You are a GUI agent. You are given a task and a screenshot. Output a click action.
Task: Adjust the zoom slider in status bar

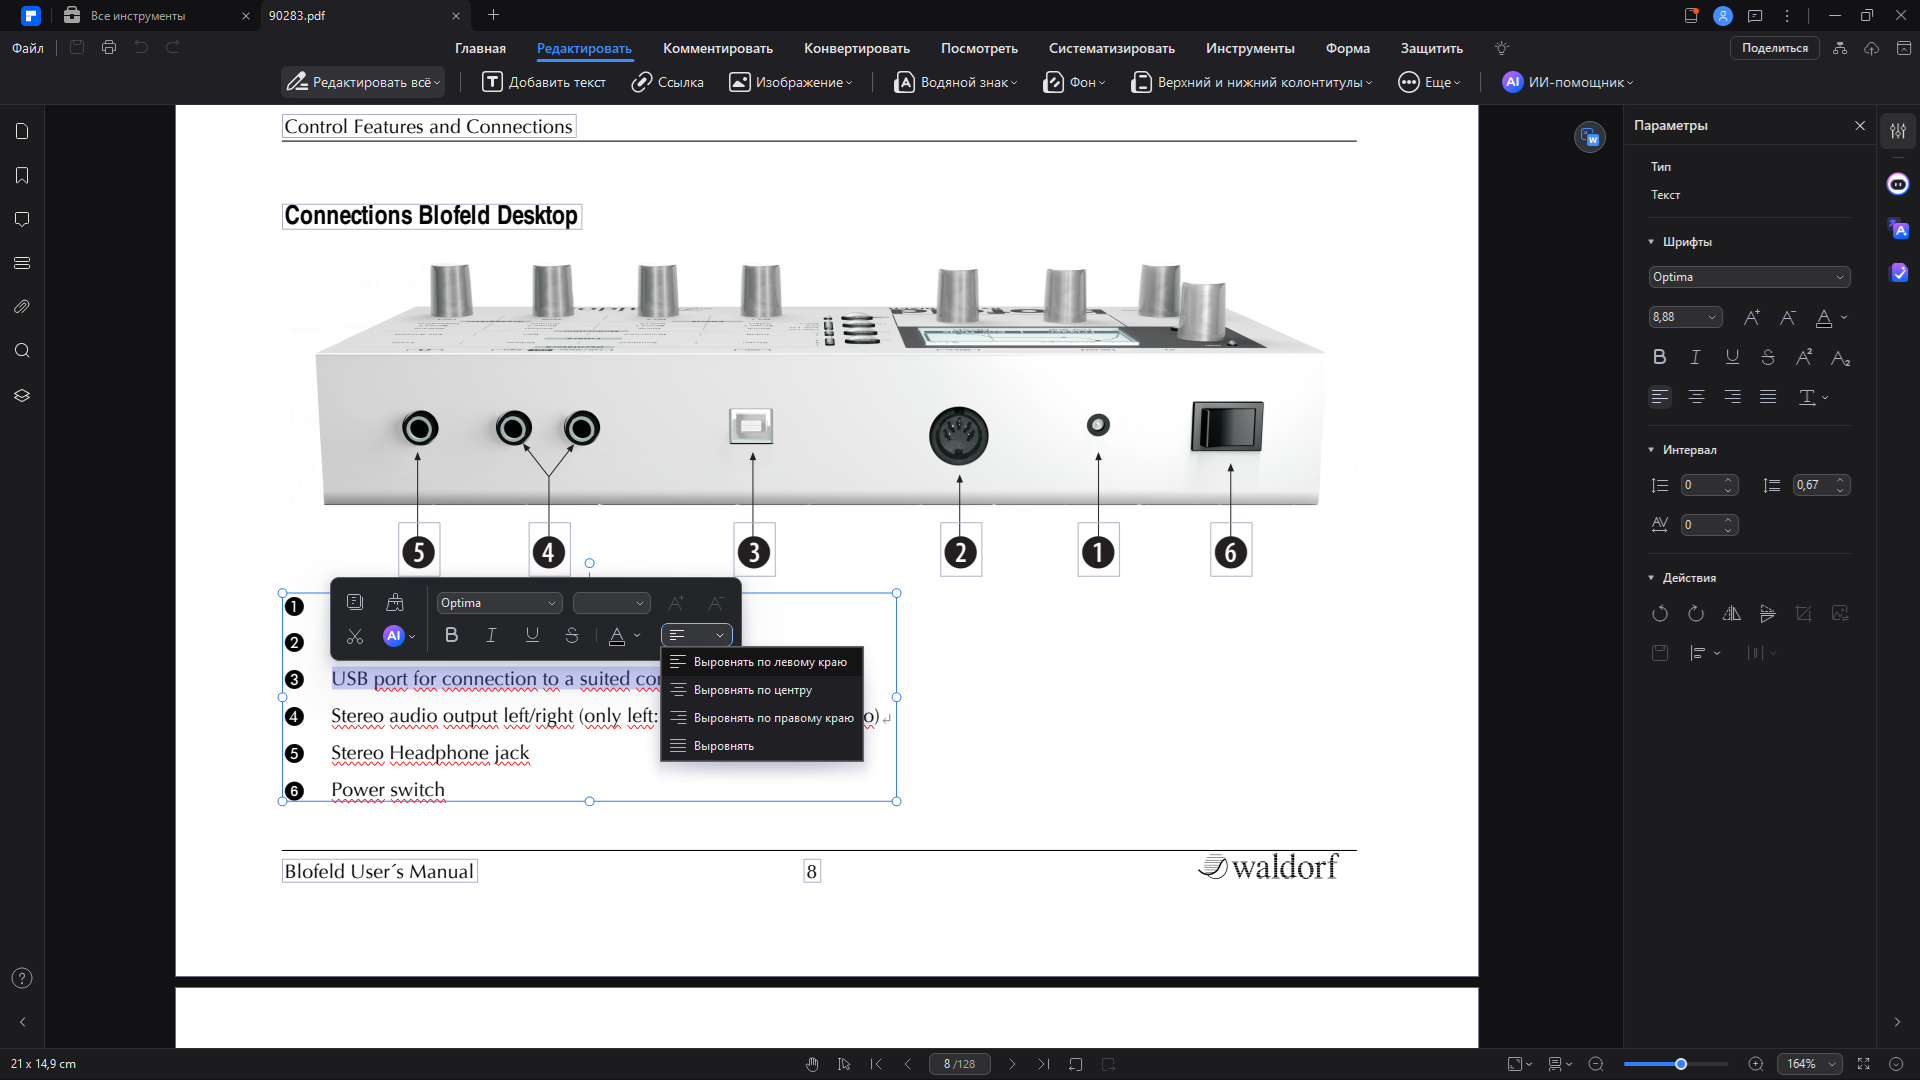coord(1681,1064)
